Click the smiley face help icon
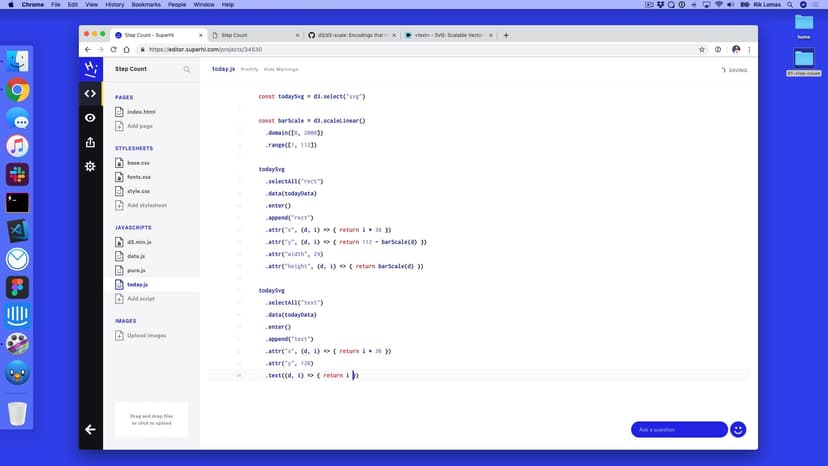The width and height of the screenshot is (828, 466). pyautogui.click(x=739, y=429)
